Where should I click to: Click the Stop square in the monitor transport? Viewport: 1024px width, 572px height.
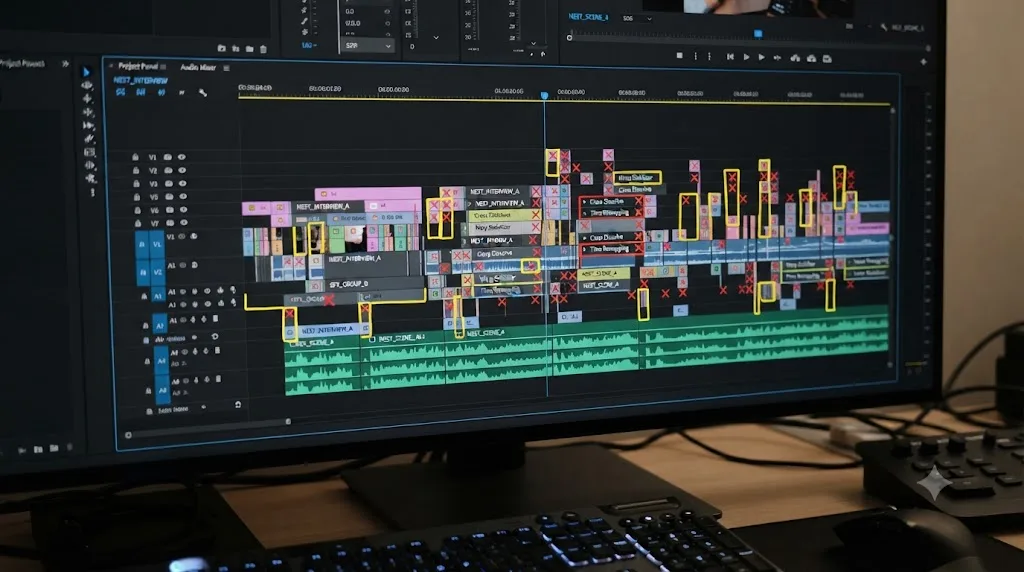coord(680,56)
